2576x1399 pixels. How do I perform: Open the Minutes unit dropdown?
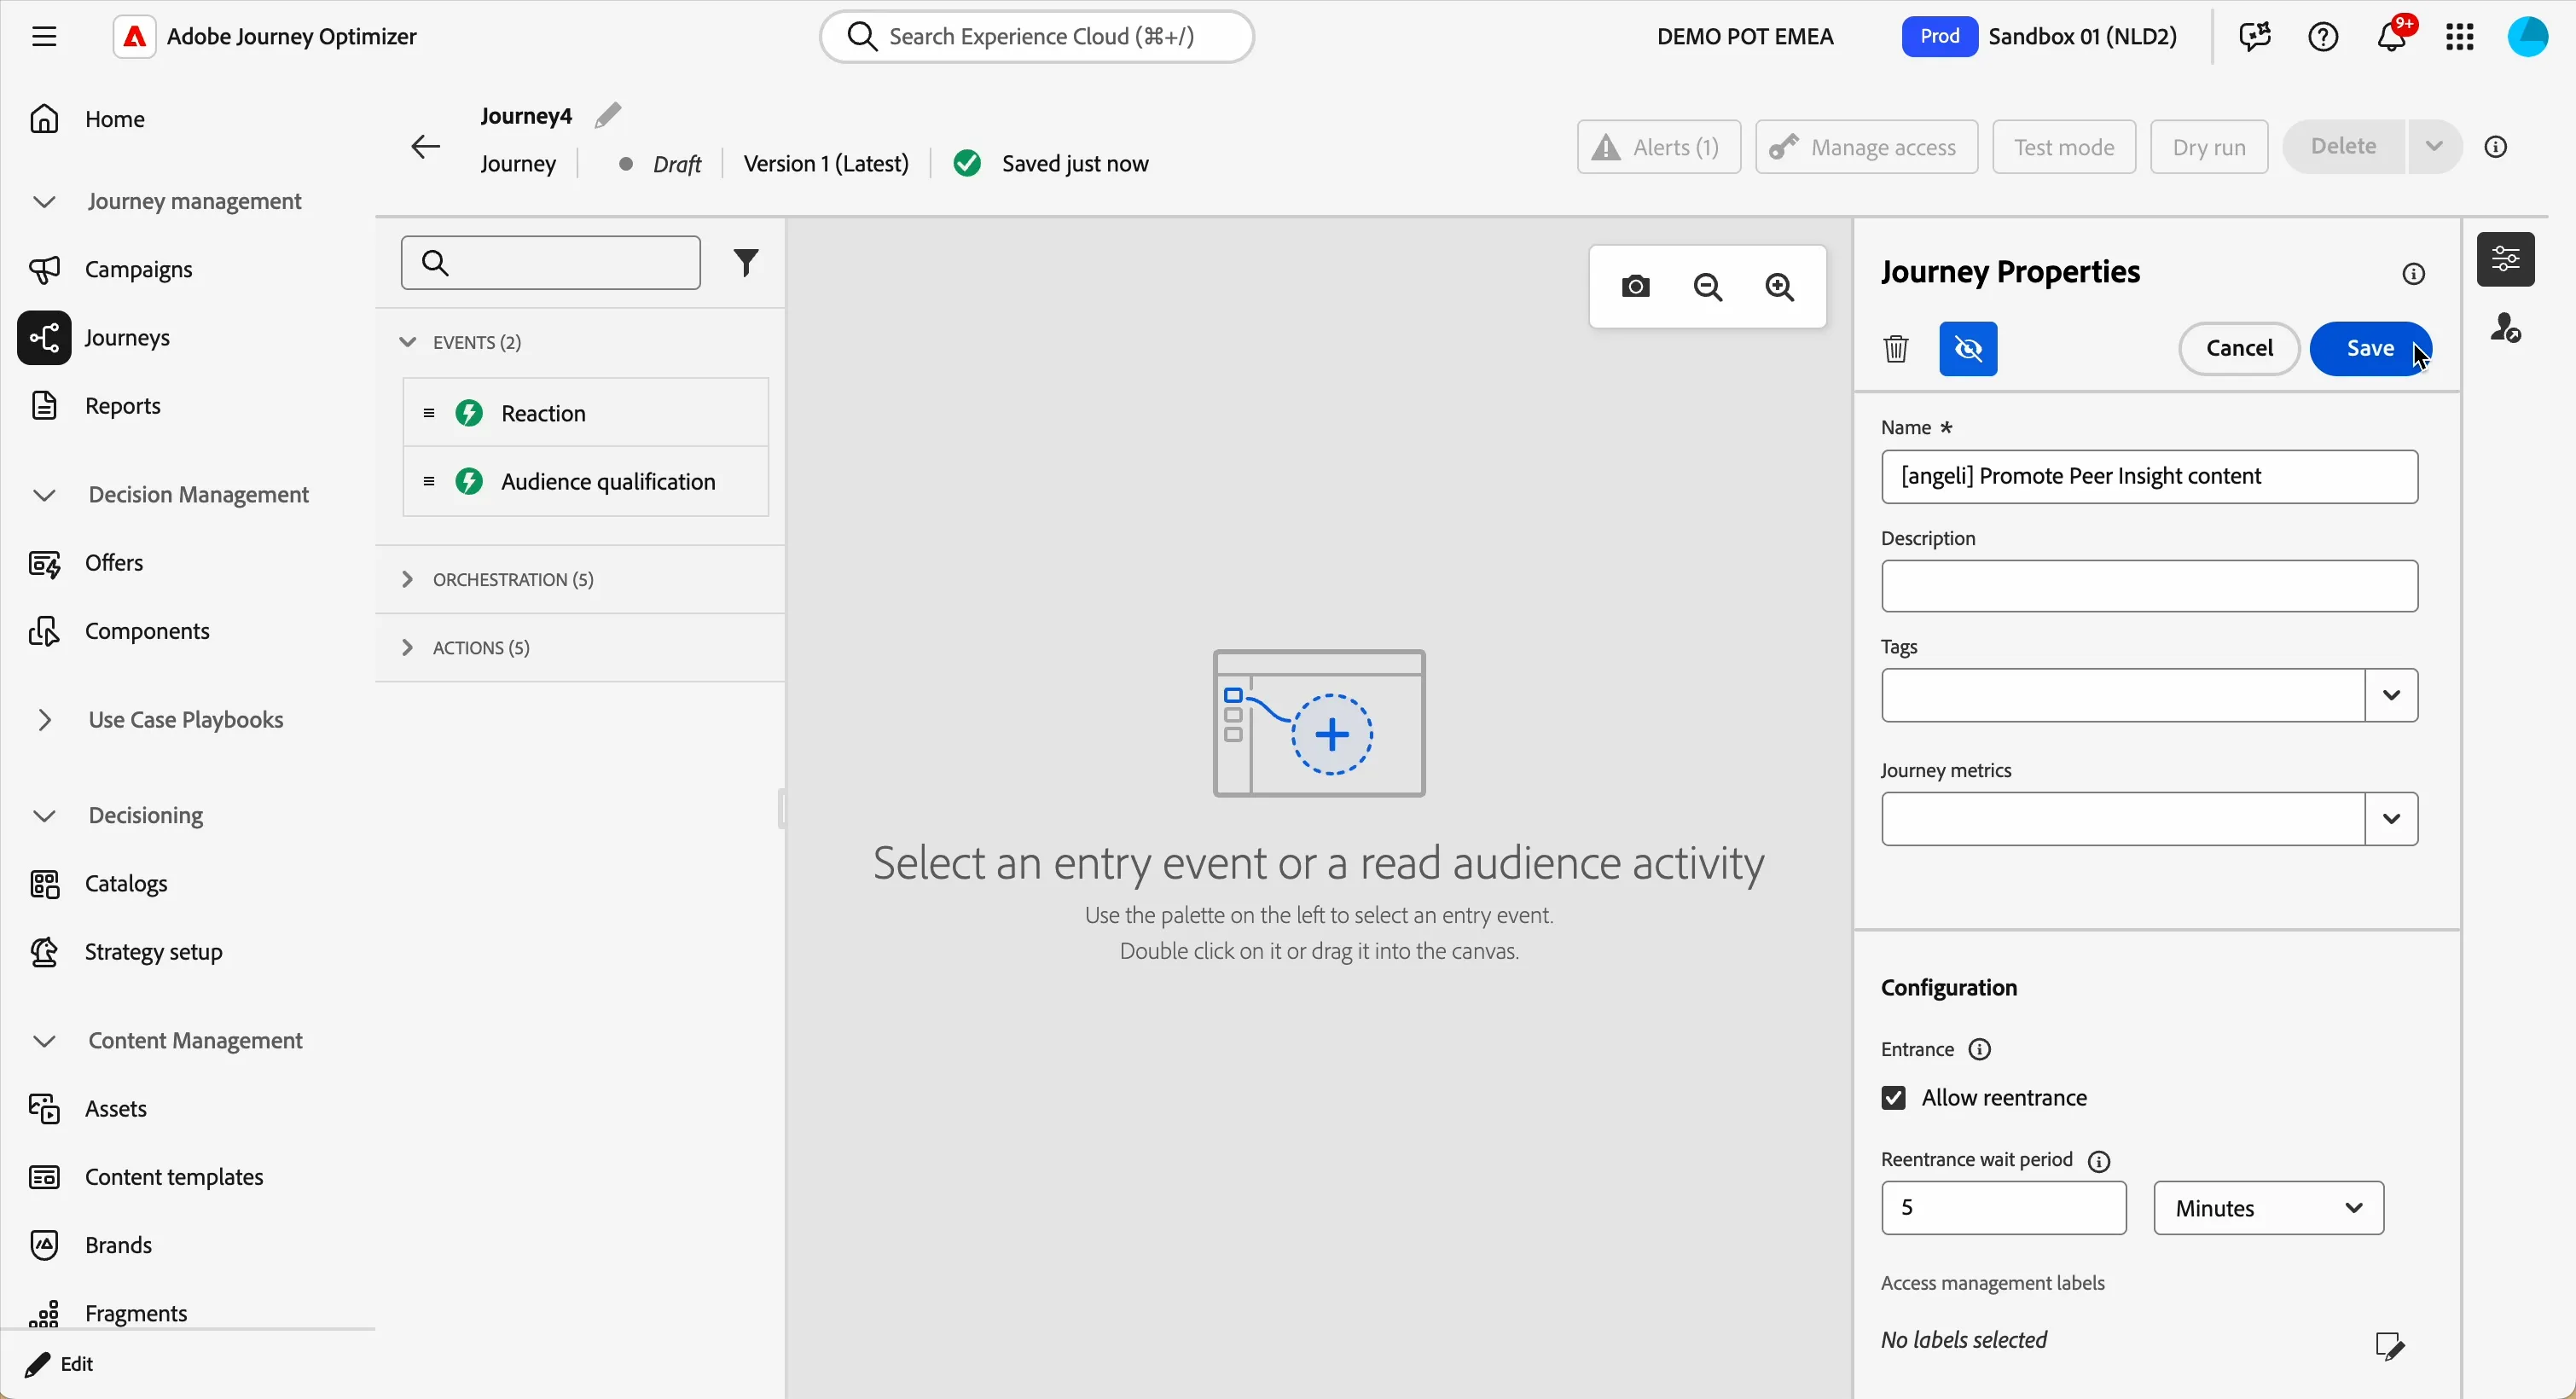(2268, 1209)
